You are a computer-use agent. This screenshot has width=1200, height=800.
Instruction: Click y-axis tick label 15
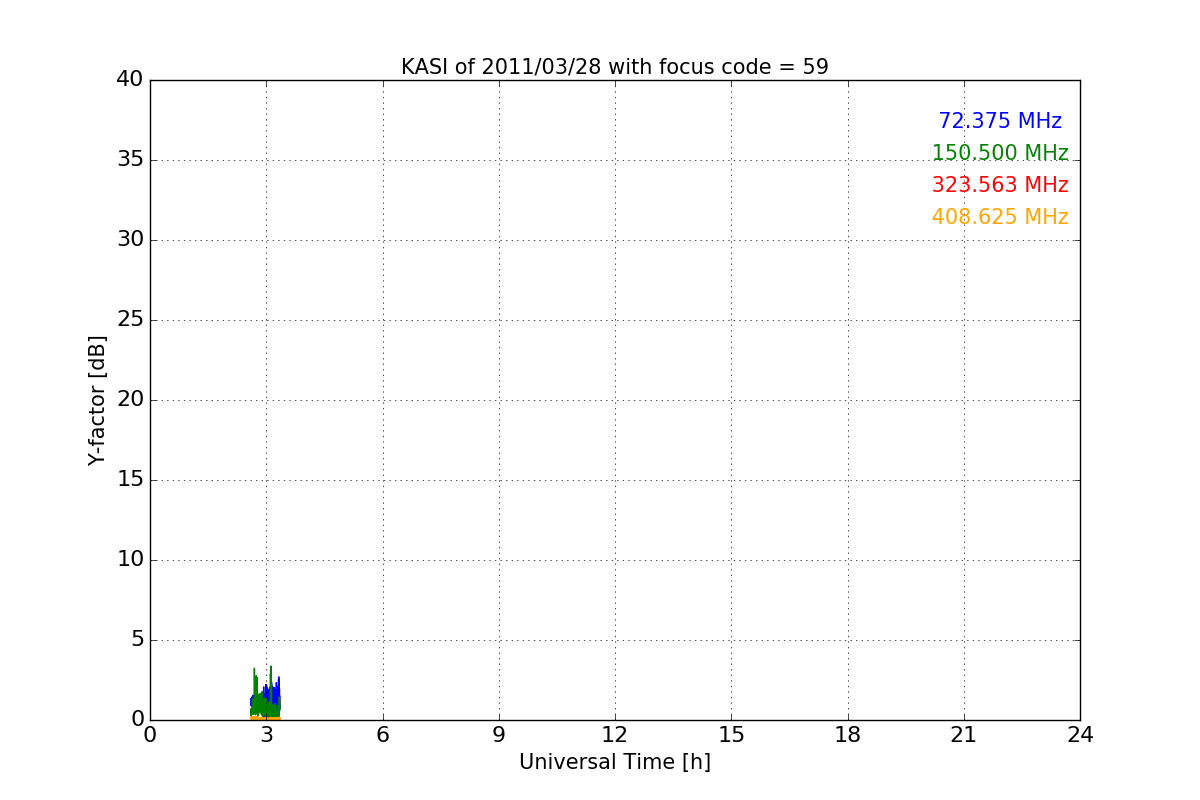[130, 480]
